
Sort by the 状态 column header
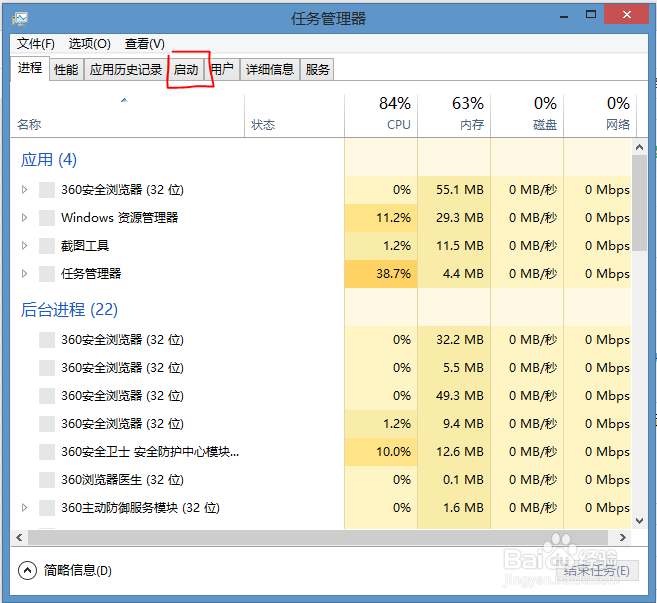point(295,116)
